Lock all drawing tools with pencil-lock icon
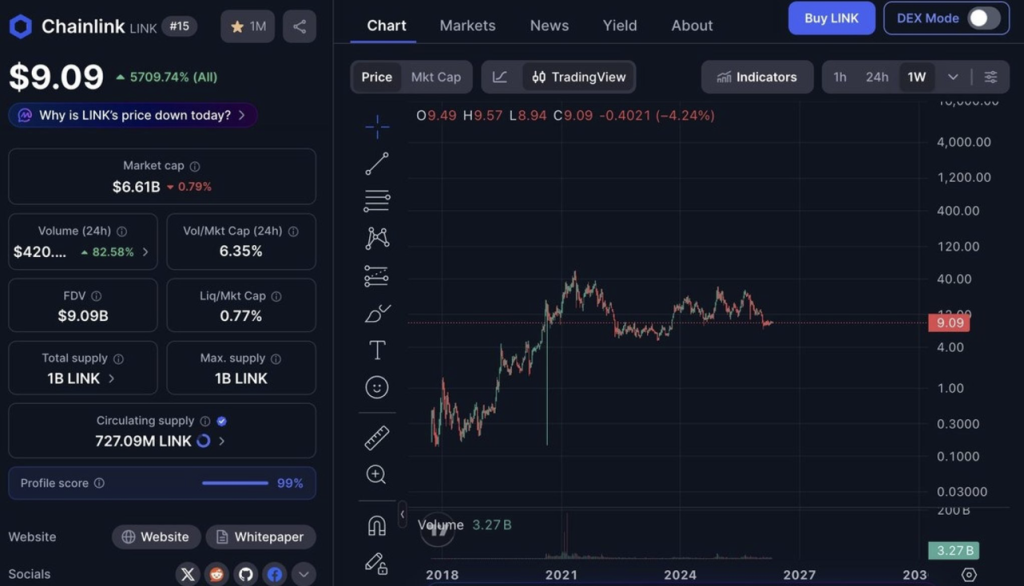This screenshot has height=586, width=1024. [377, 562]
